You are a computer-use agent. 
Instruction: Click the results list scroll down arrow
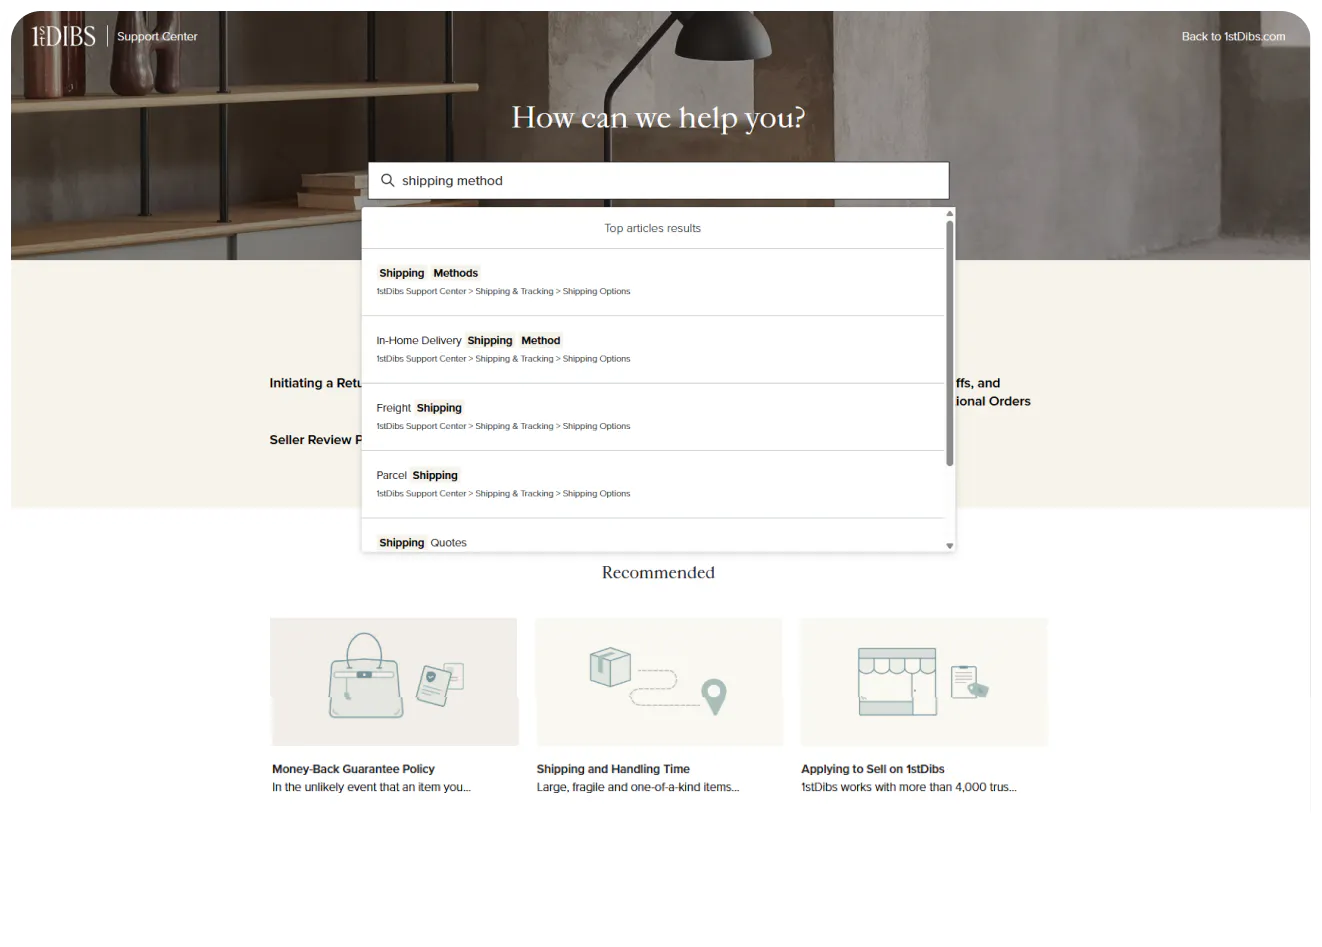click(950, 546)
